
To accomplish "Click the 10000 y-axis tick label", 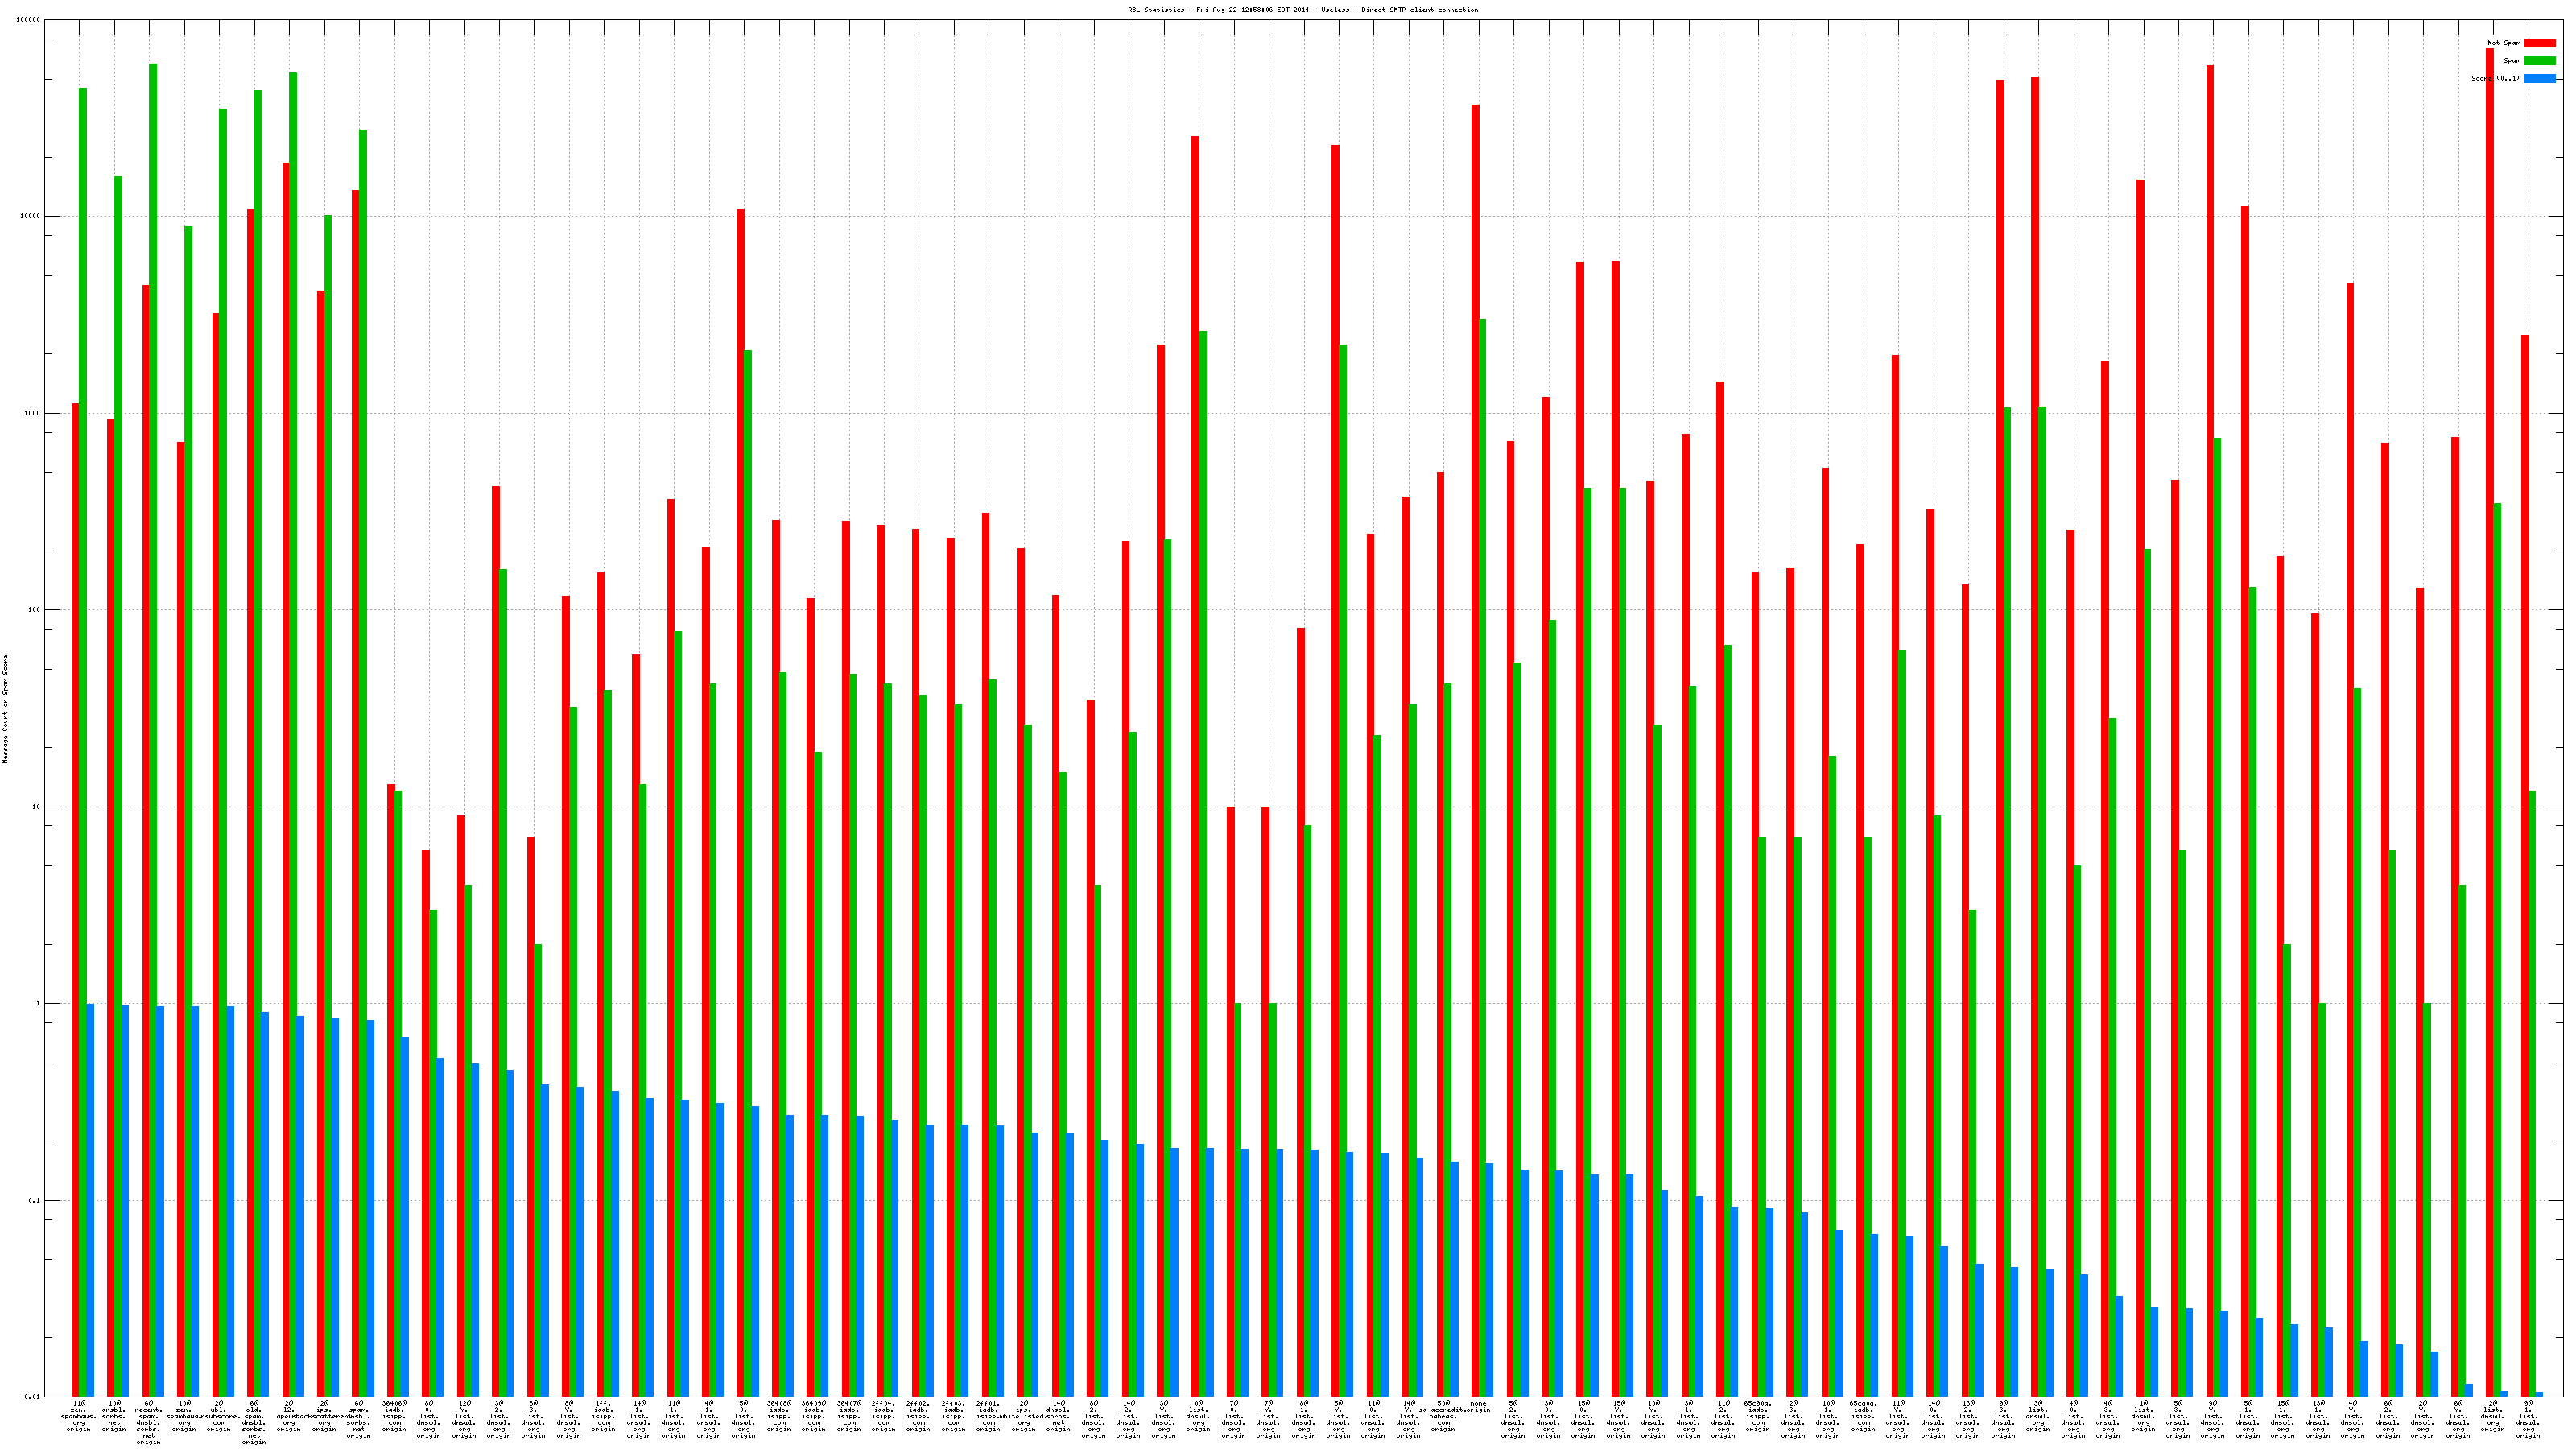I will coord(31,216).
